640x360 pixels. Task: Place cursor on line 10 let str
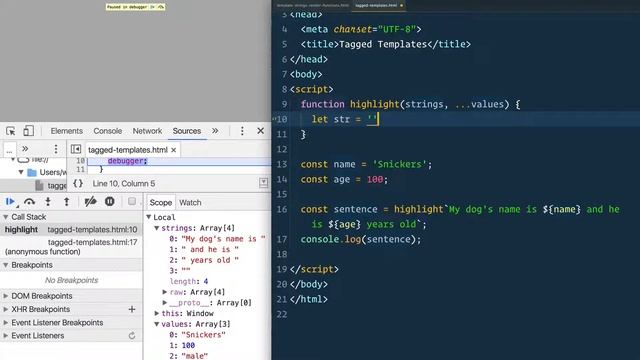[345, 119]
